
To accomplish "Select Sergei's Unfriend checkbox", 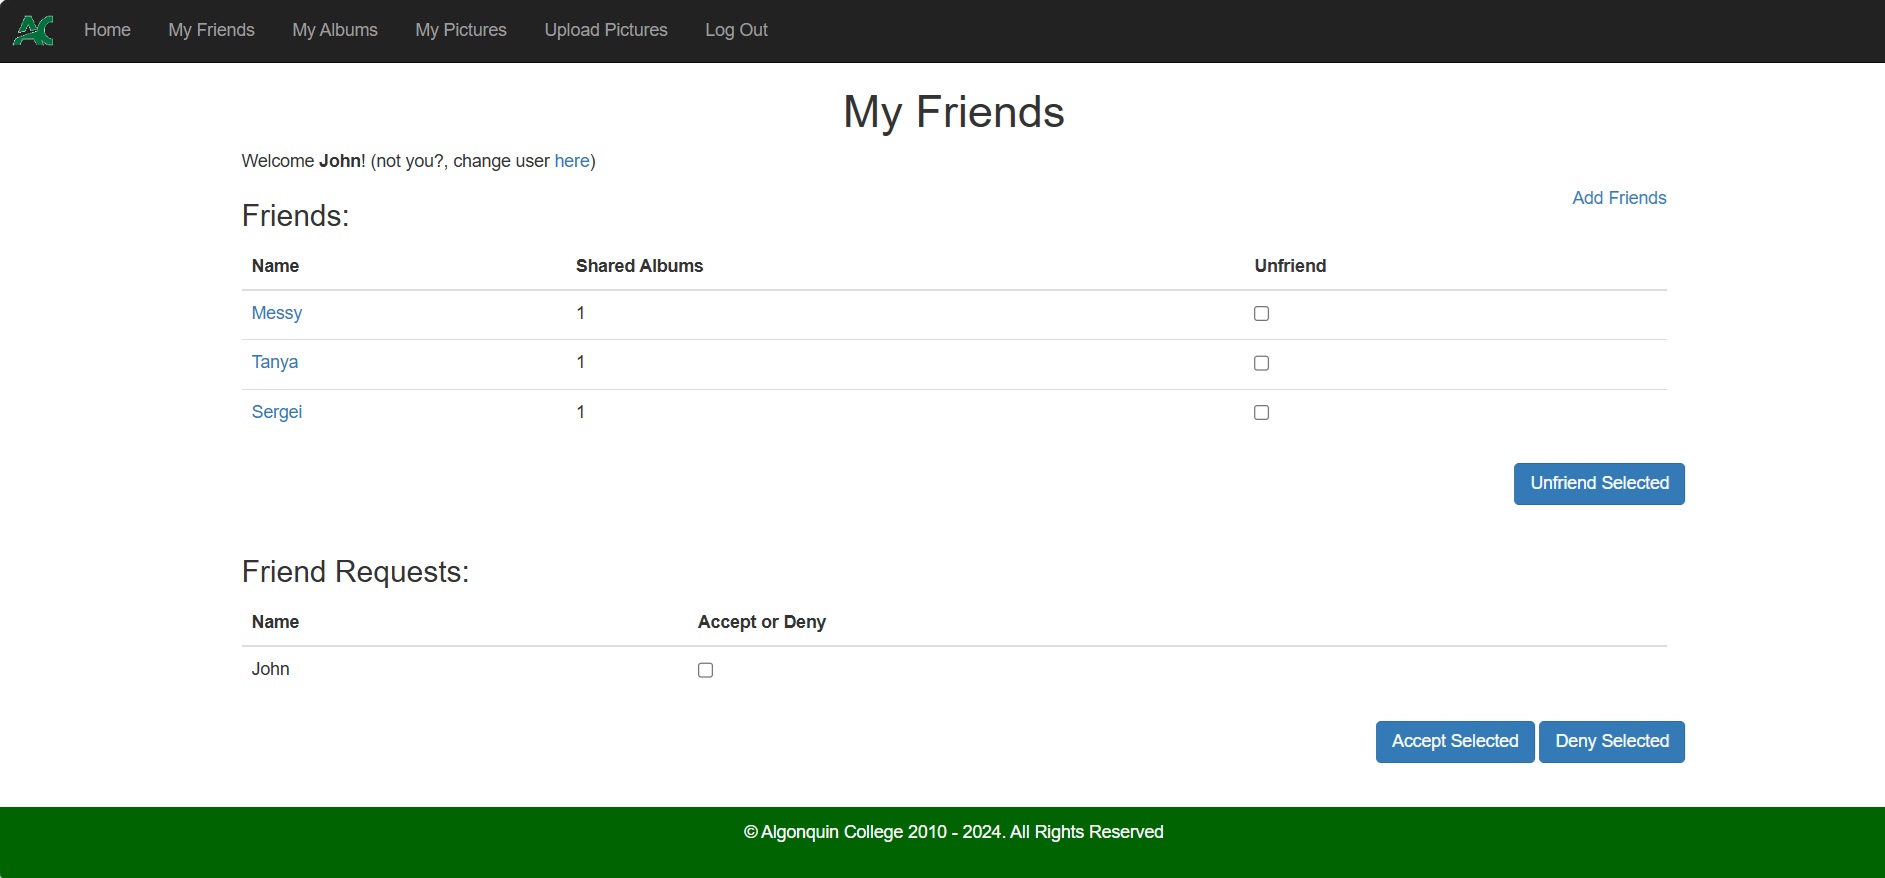I will pyautogui.click(x=1261, y=413).
